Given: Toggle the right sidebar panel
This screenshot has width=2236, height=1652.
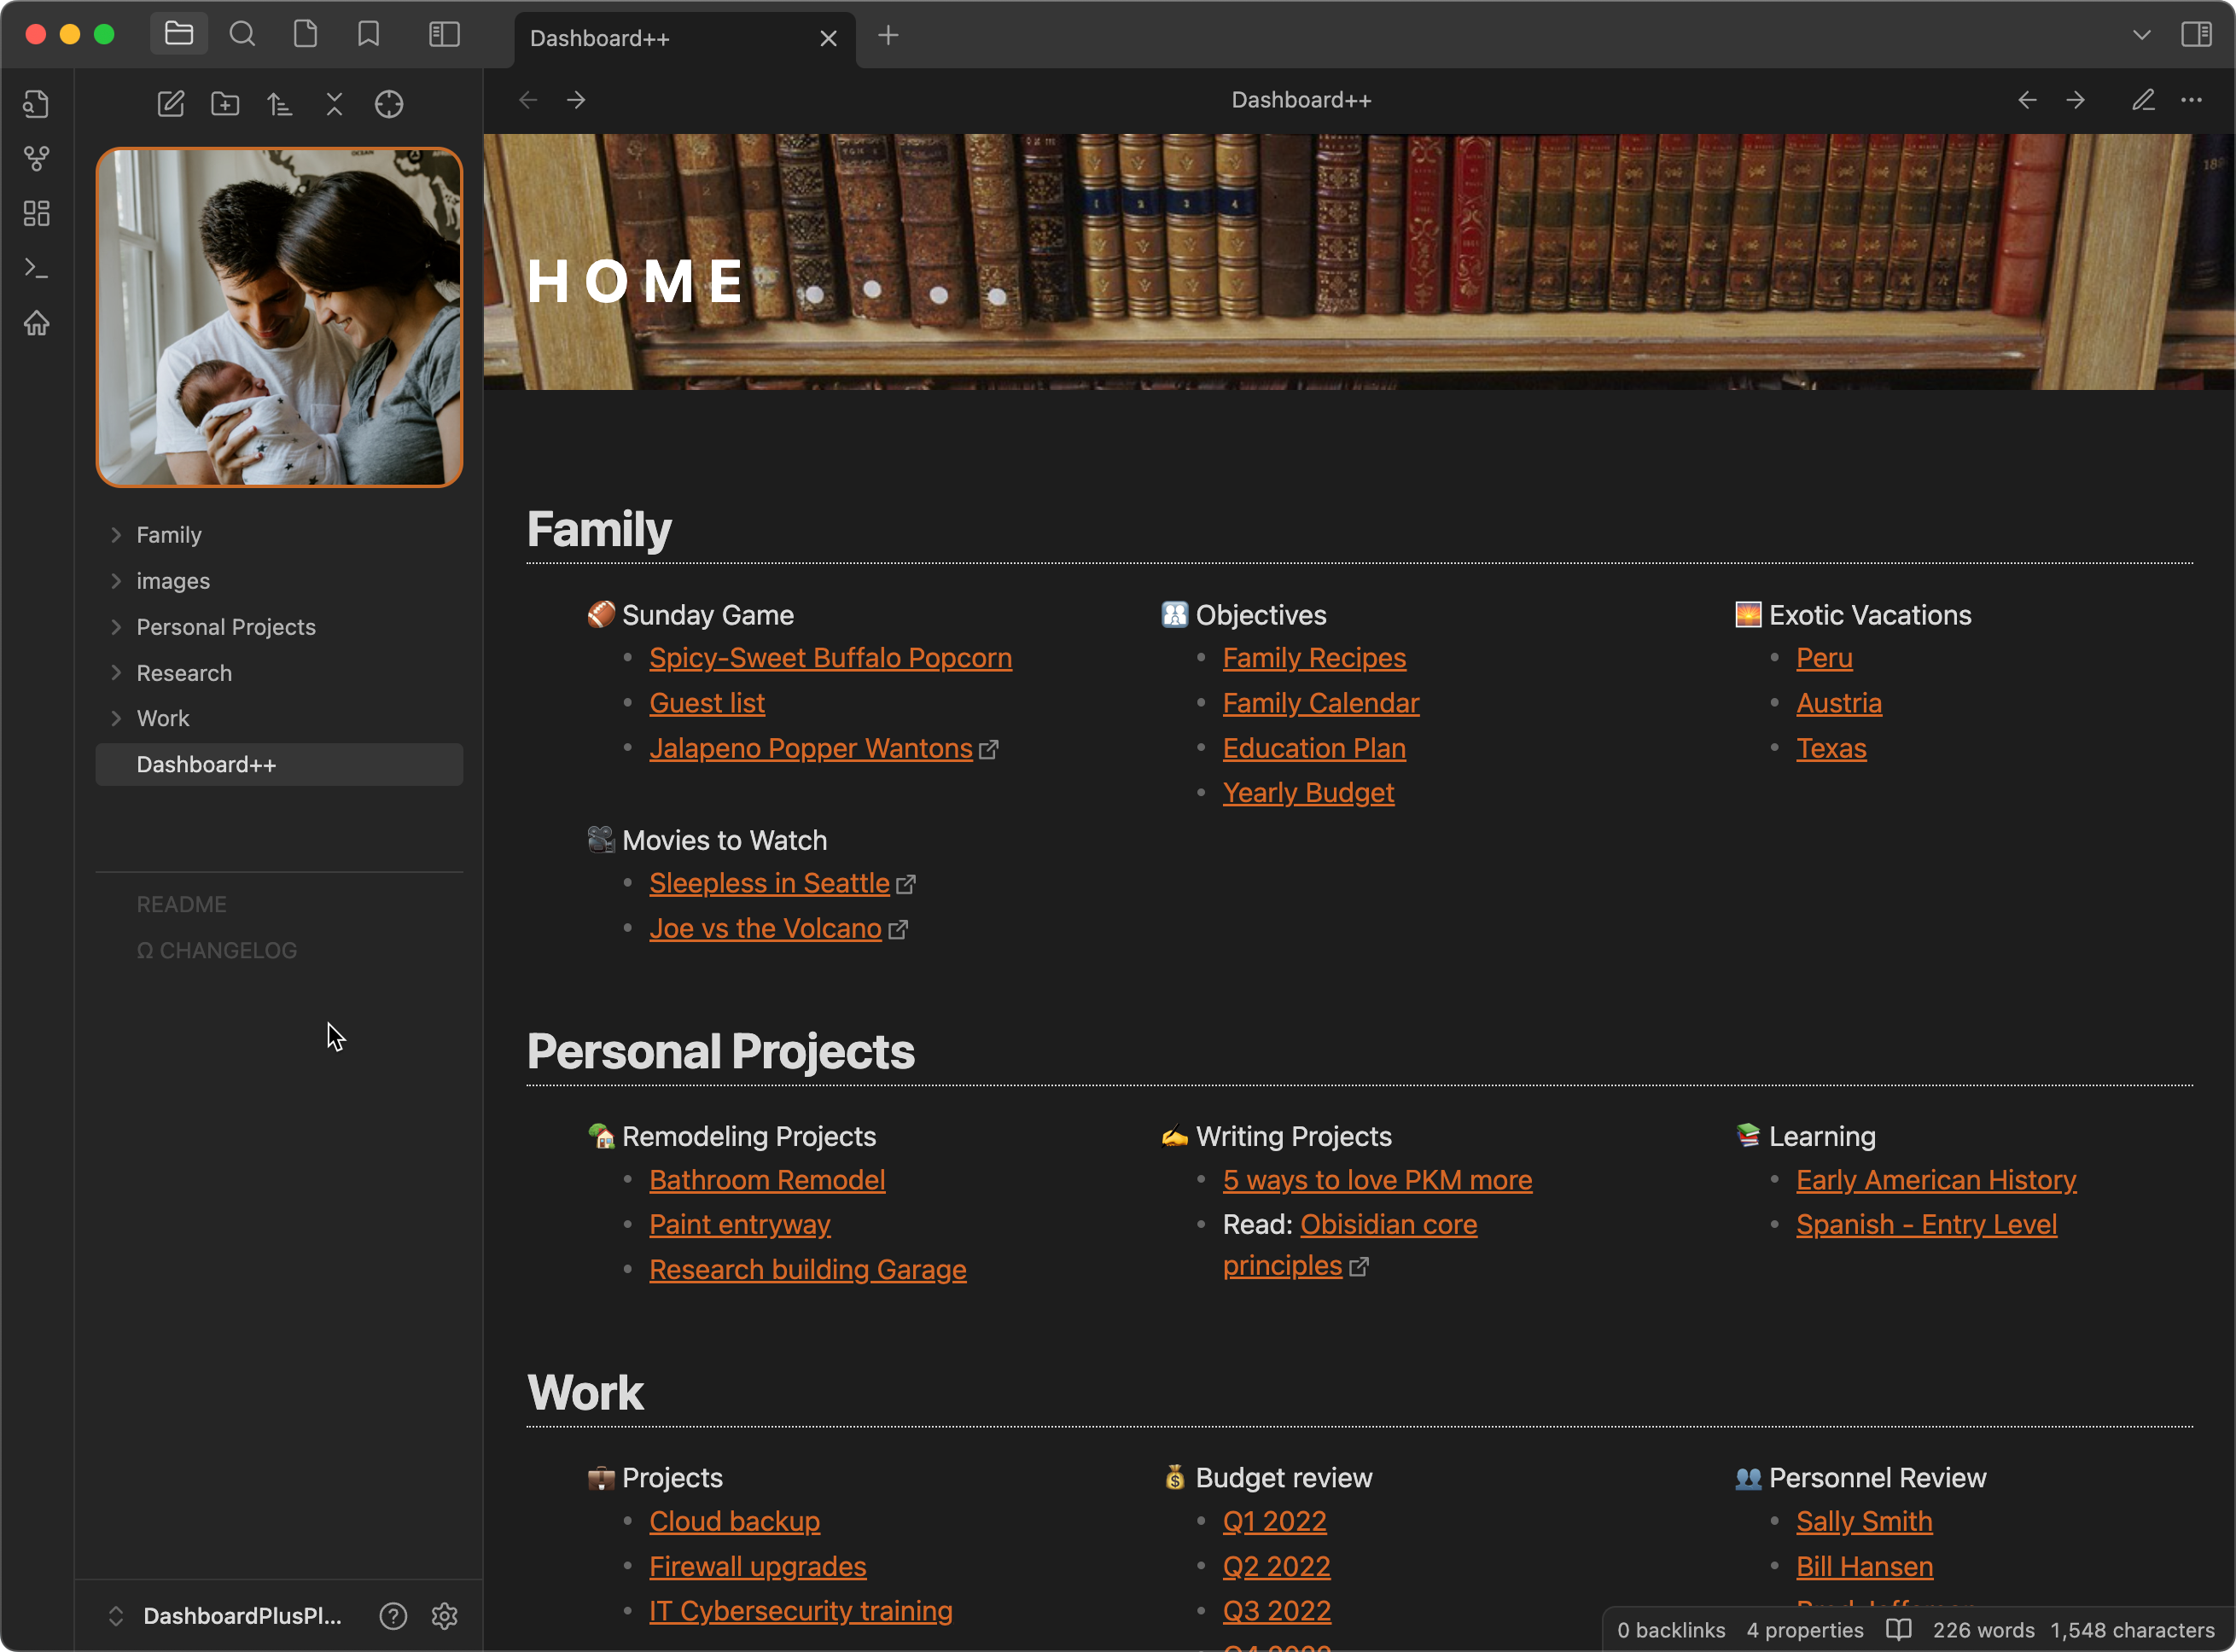Looking at the screenshot, I should coord(2196,35).
